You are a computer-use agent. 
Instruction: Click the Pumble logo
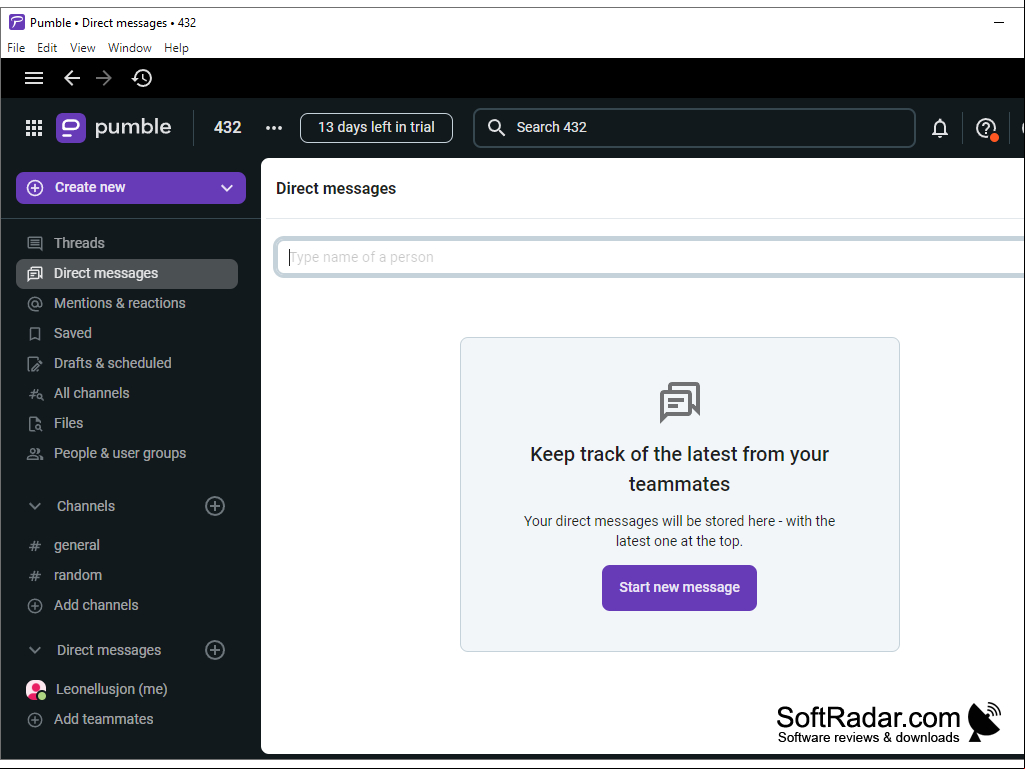[x=114, y=128]
